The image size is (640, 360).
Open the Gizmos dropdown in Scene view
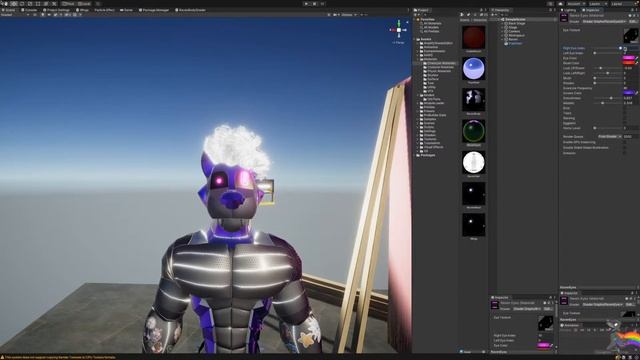[349, 15]
